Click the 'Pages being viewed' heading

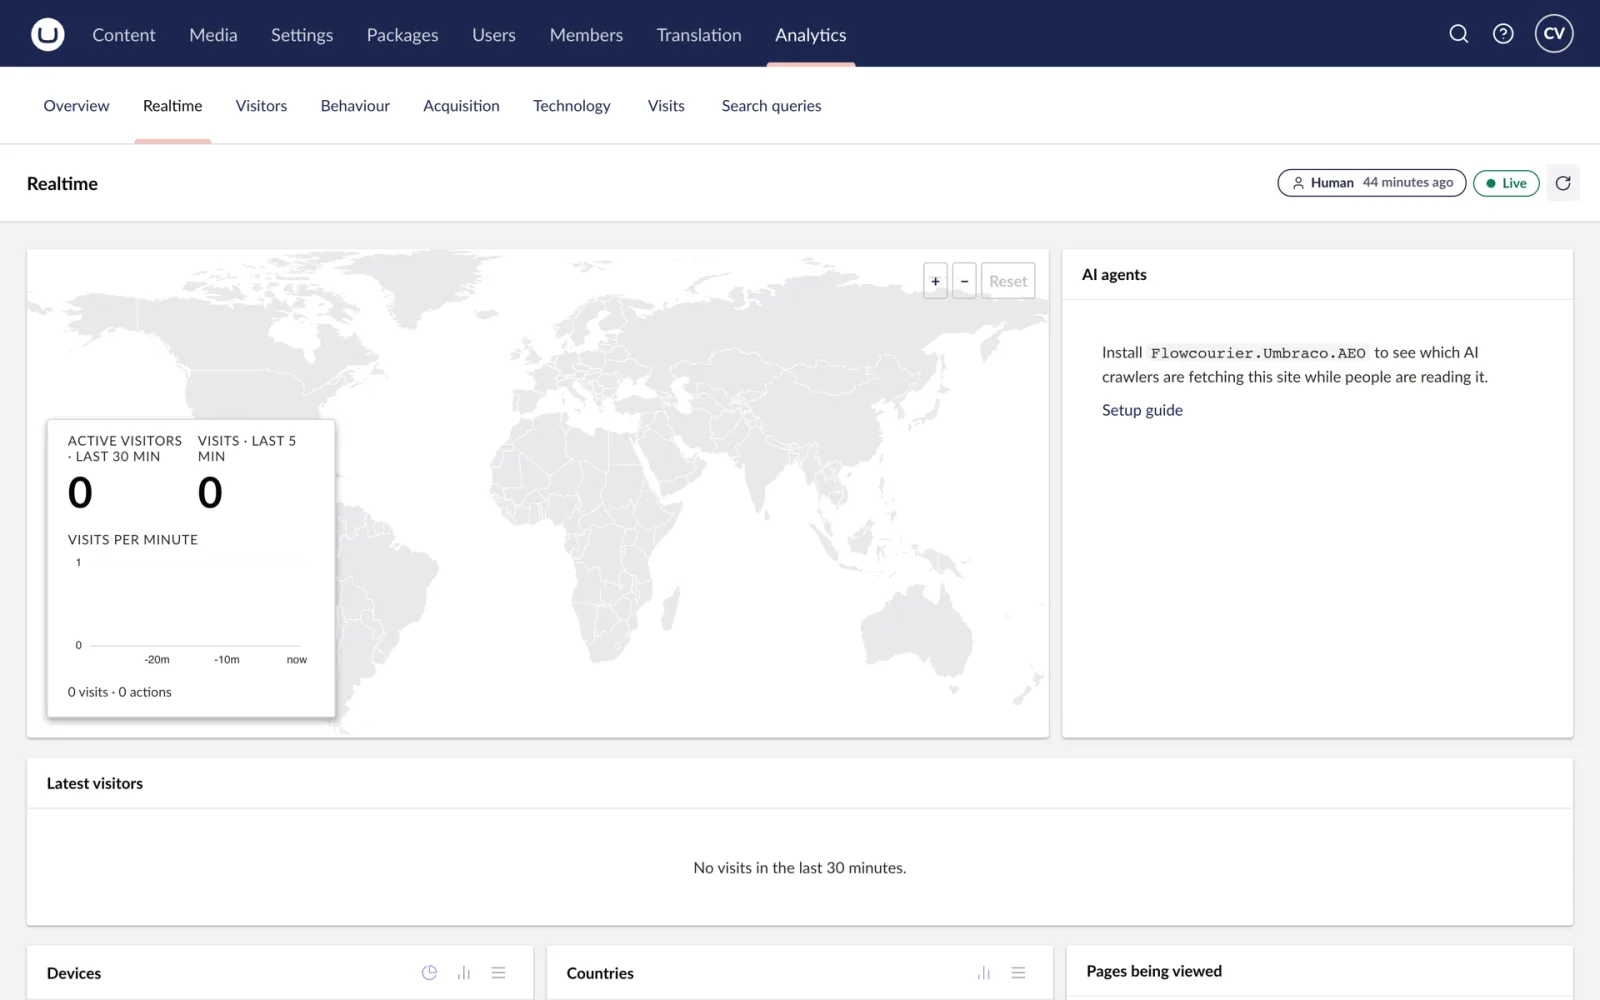(x=1154, y=971)
